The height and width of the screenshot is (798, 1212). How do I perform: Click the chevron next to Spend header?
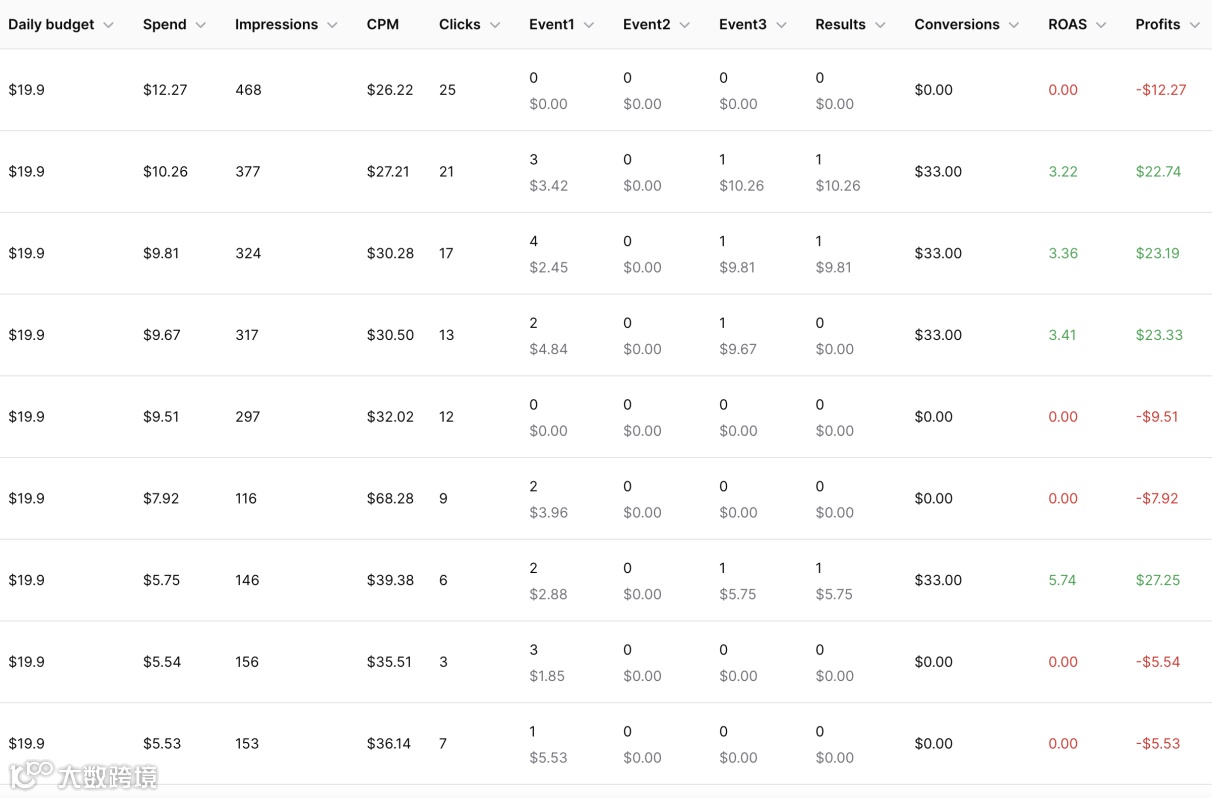[x=201, y=25]
